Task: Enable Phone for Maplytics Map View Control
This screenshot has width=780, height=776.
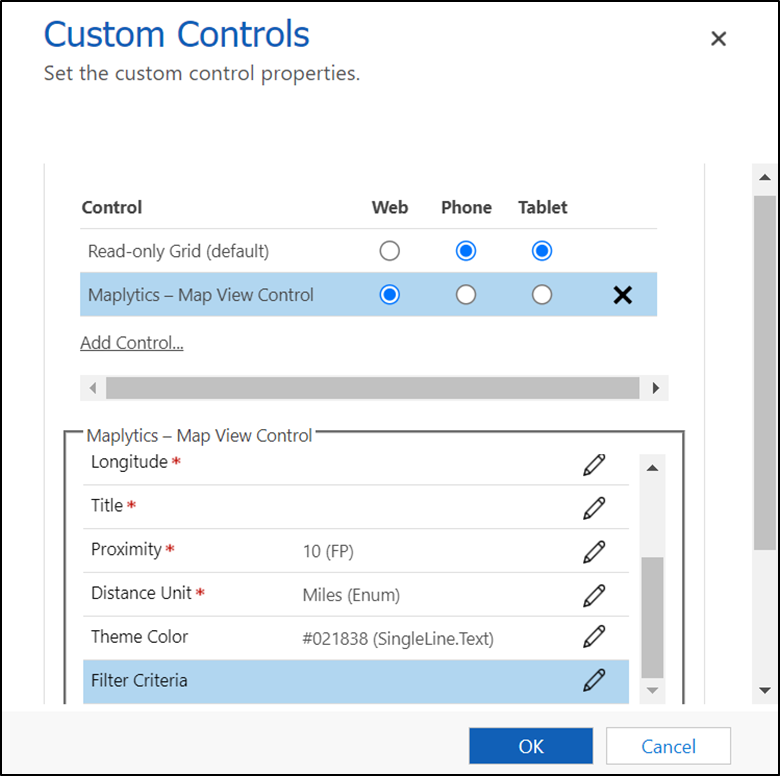Action: click(466, 295)
